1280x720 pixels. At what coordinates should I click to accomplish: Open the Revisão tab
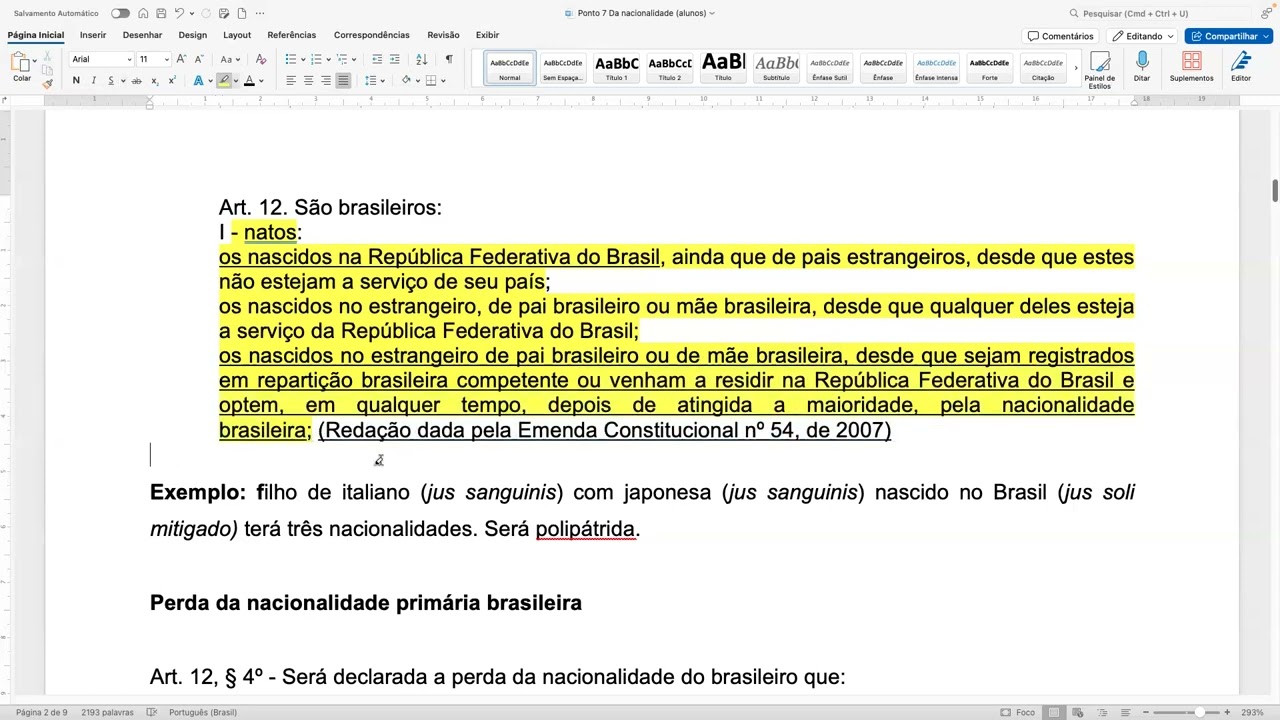pos(443,35)
